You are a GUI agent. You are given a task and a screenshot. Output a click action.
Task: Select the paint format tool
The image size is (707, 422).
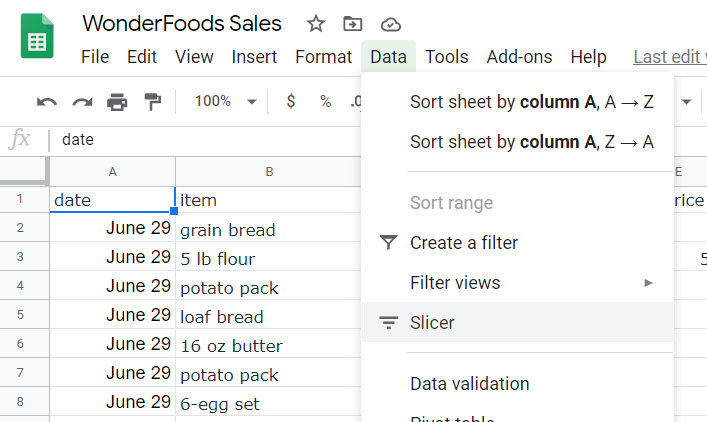pyautogui.click(x=152, y=101)
